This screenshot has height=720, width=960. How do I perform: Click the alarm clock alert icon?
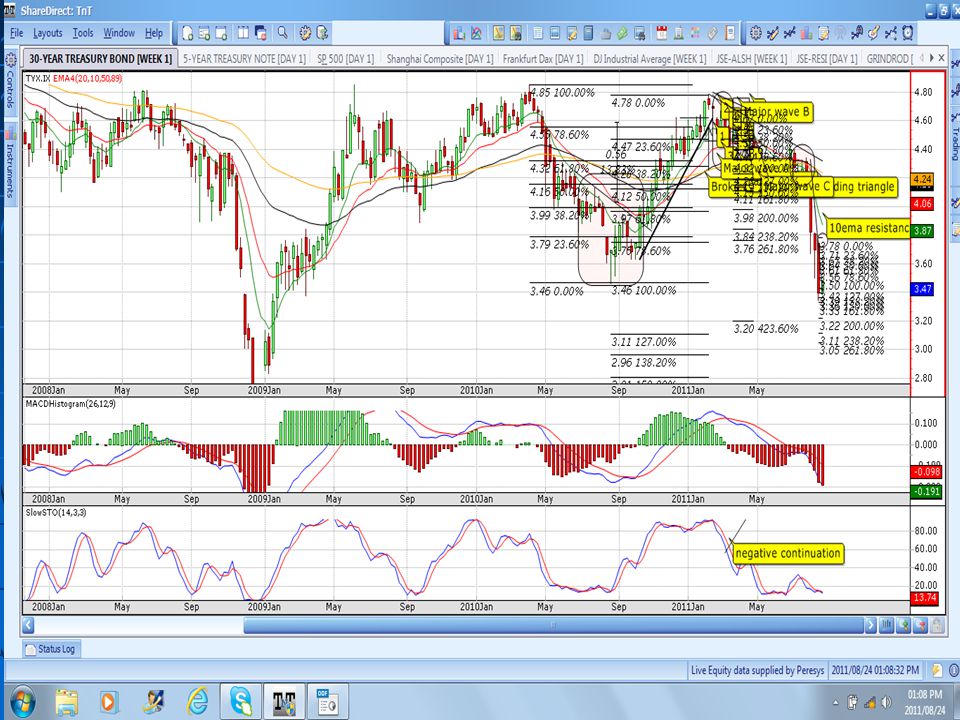[907, 32]
